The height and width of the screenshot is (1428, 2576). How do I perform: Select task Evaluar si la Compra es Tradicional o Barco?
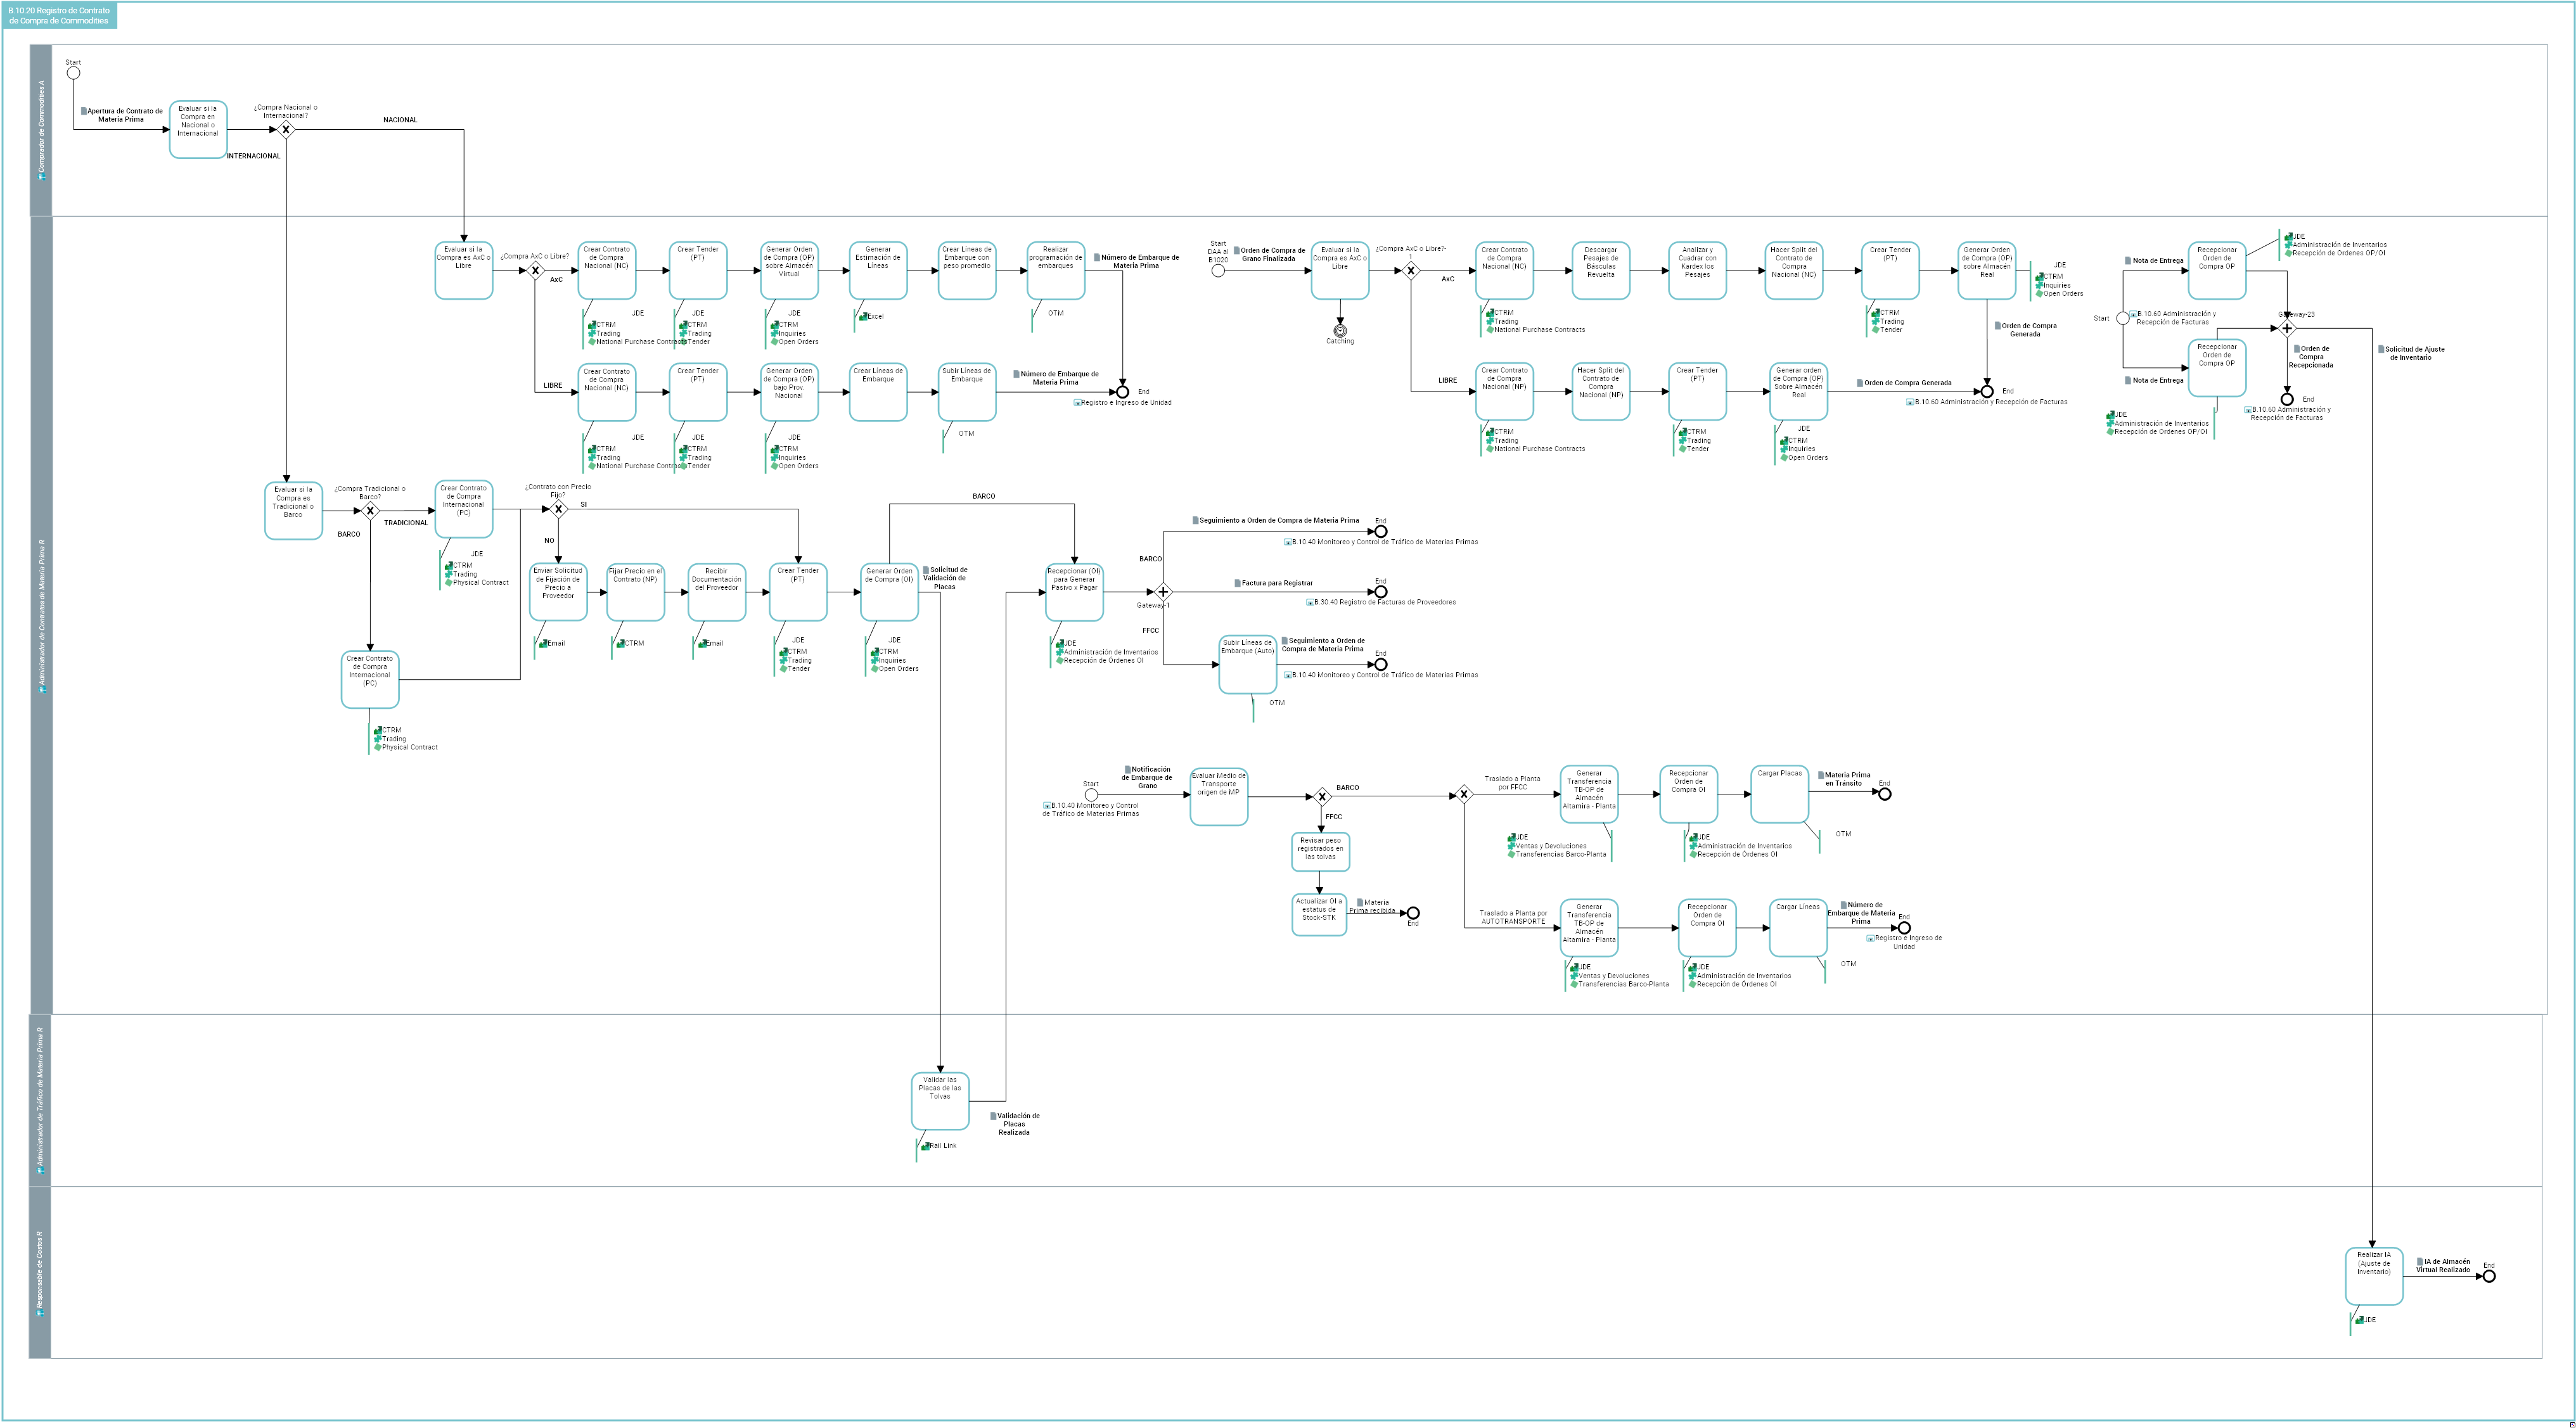[x=293, y=511]
